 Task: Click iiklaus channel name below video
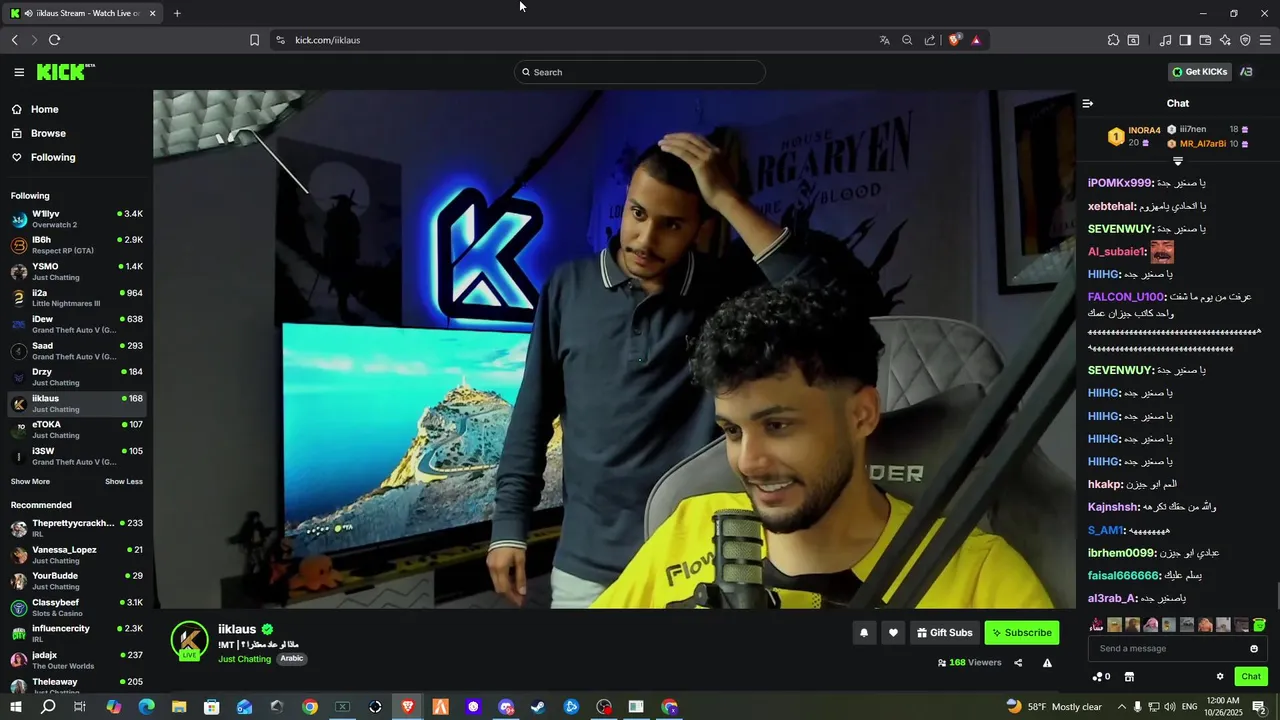(x=237, y=629)
